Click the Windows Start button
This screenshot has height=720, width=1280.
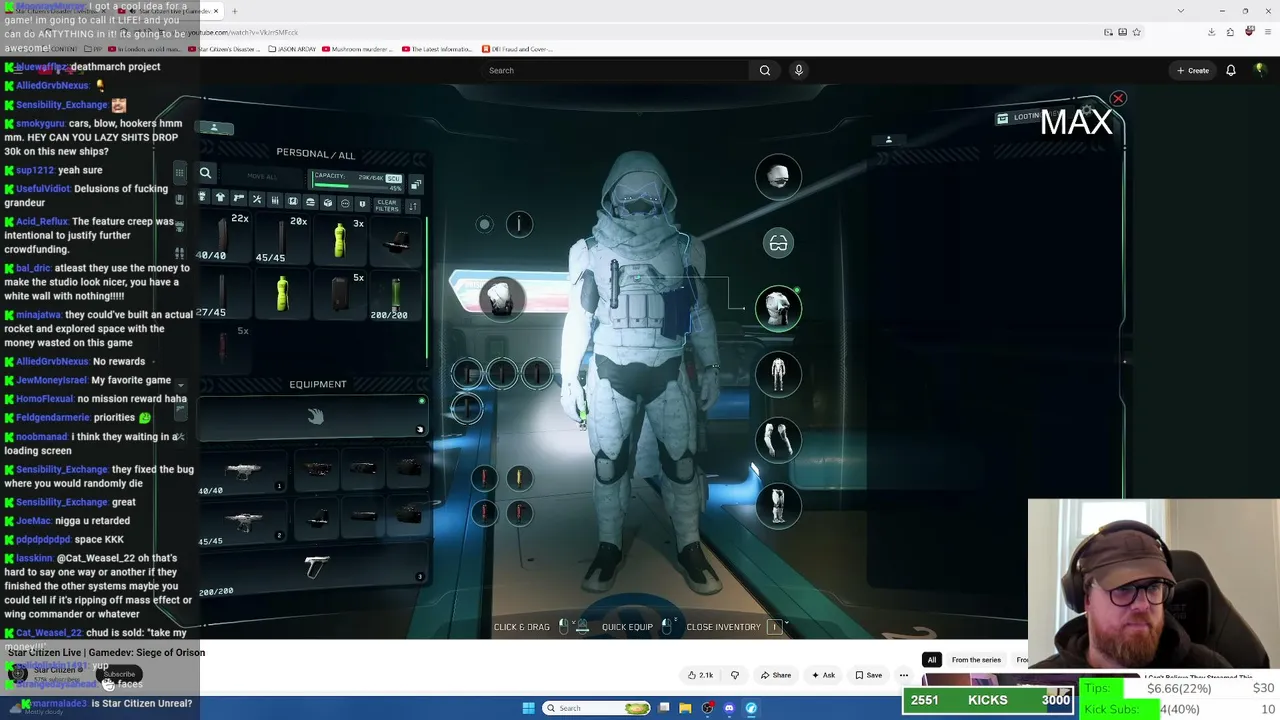click(x=529, y=708)
